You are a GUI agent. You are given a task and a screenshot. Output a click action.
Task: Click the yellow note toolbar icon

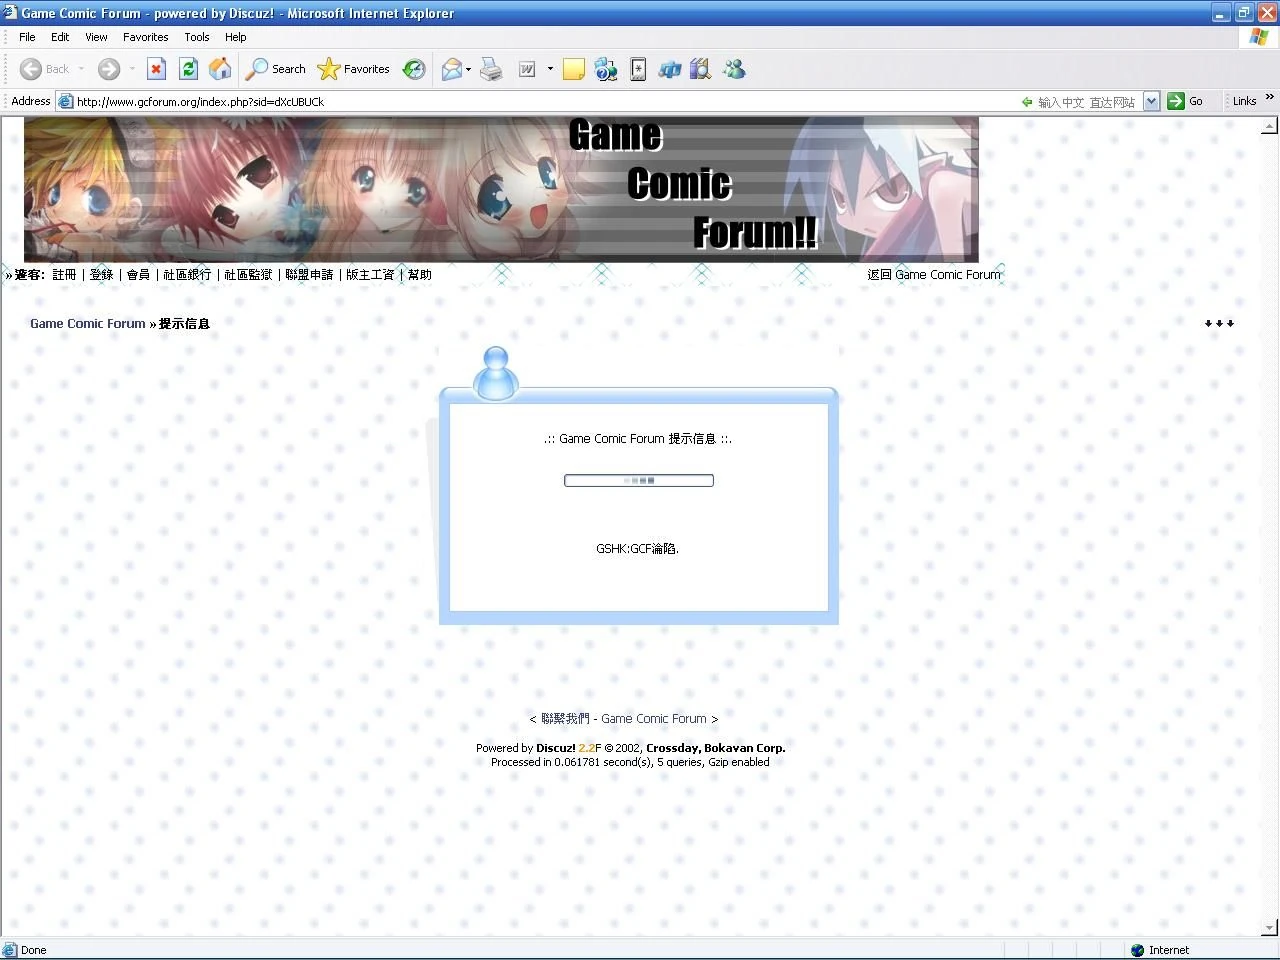574,69
